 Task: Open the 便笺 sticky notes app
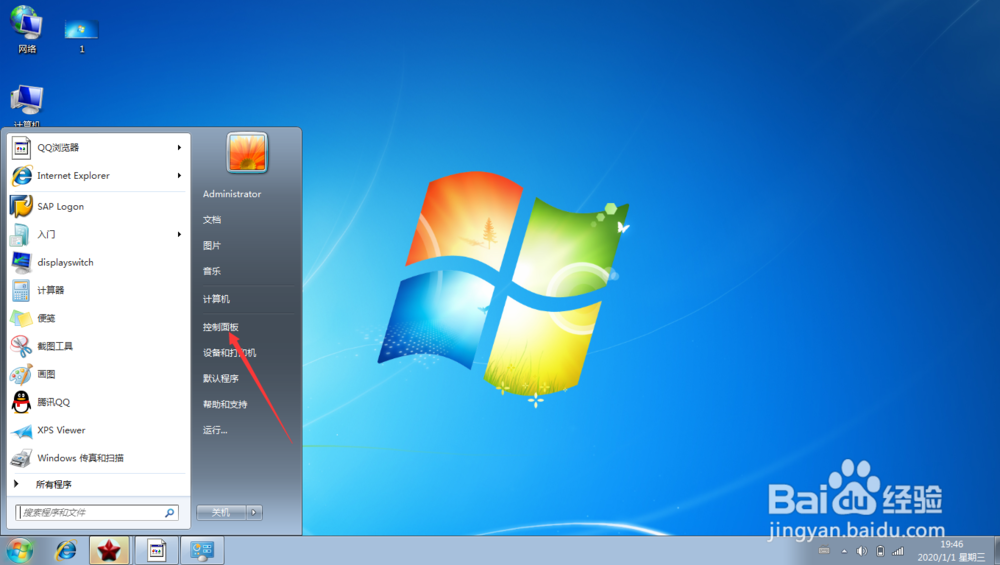98,318
